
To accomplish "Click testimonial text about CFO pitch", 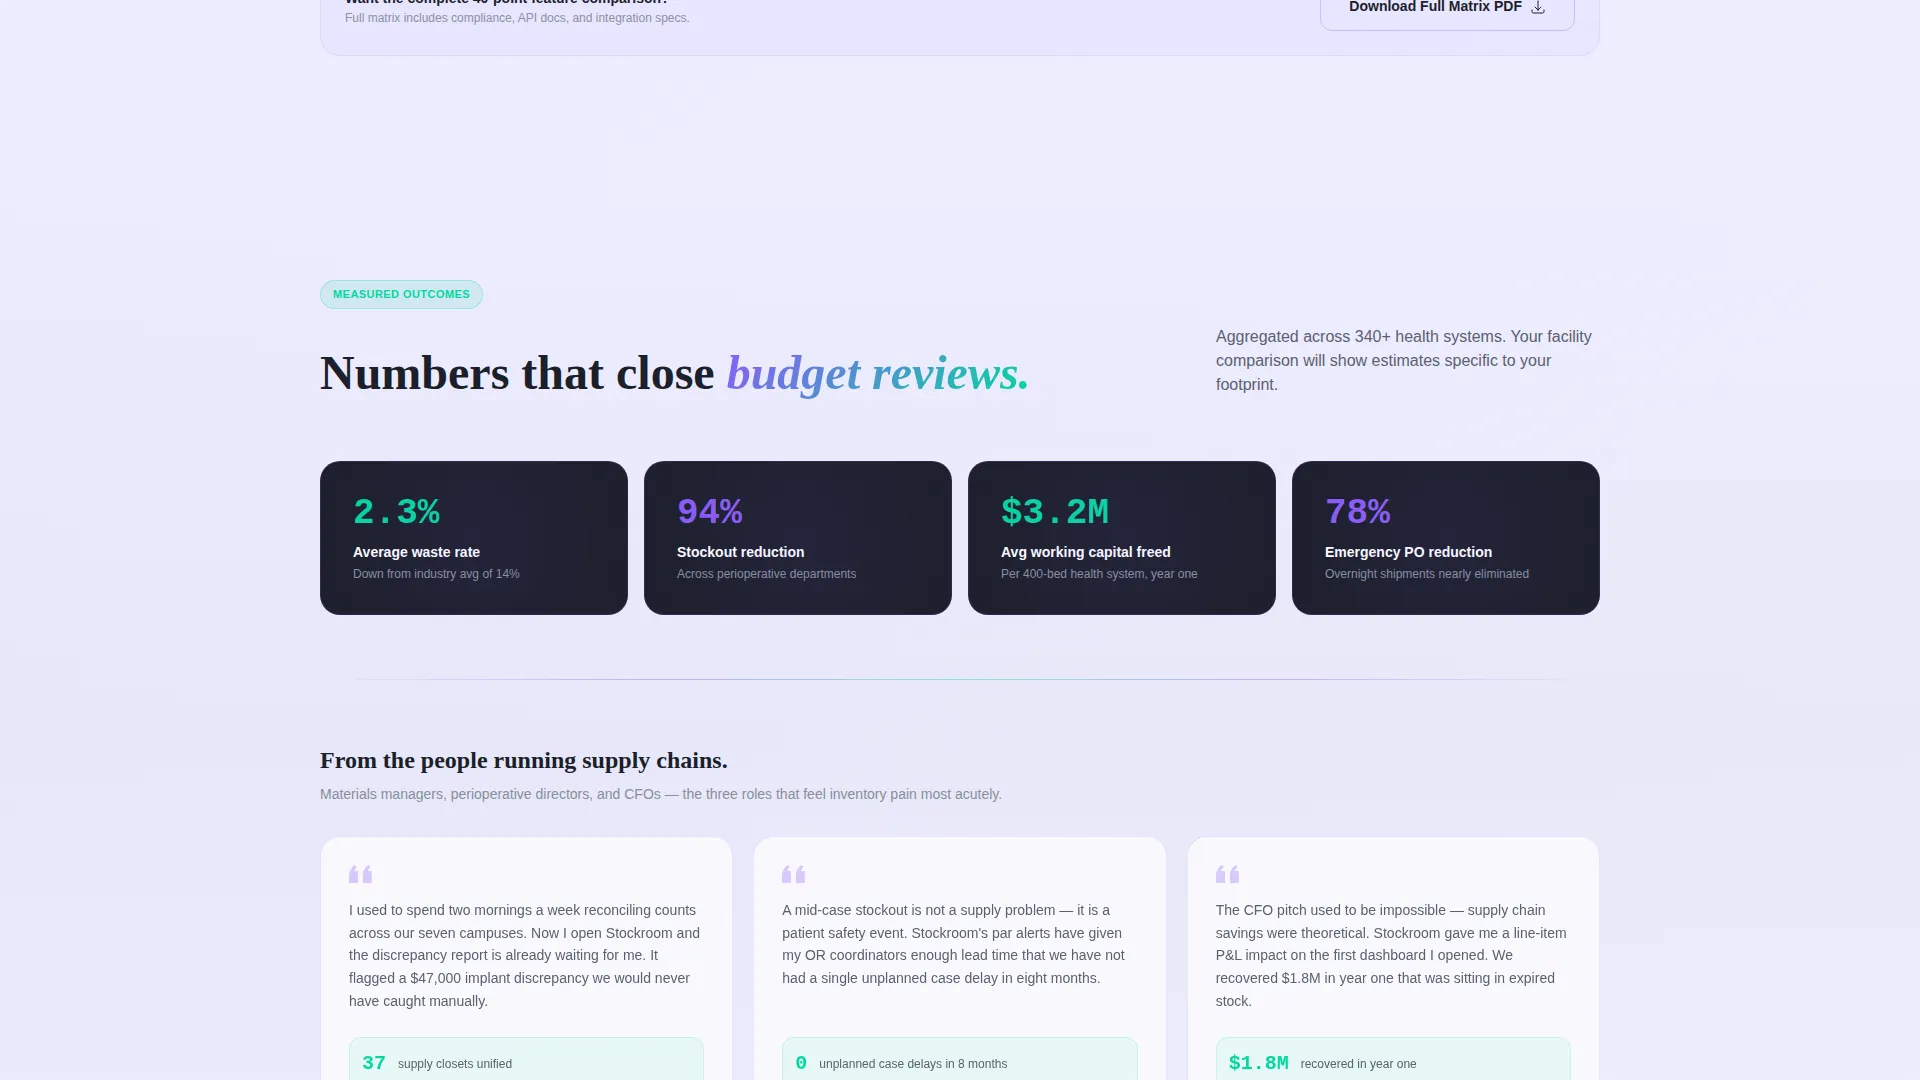I will coord(1392,956).
